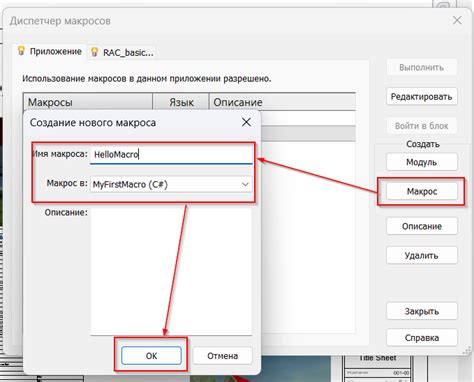Click the Язык column header
Viewport: 474px width, 382px height.
pos(181,102)
